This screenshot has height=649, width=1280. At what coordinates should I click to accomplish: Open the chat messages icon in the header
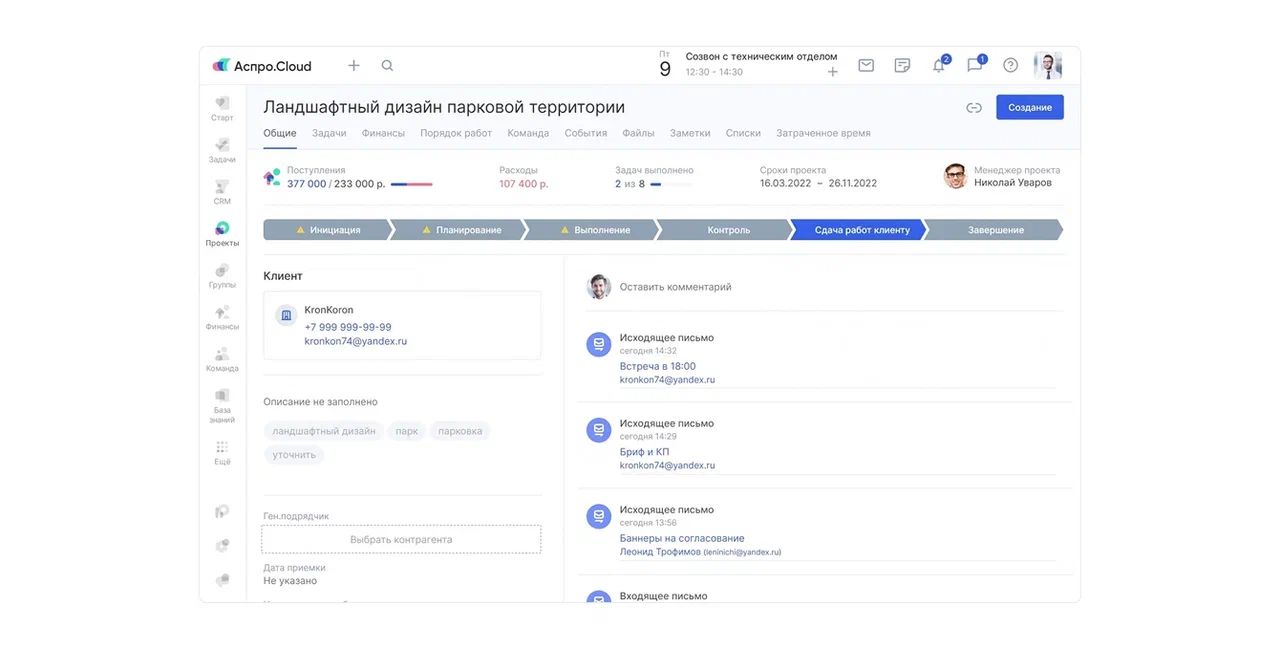[974, 66]
